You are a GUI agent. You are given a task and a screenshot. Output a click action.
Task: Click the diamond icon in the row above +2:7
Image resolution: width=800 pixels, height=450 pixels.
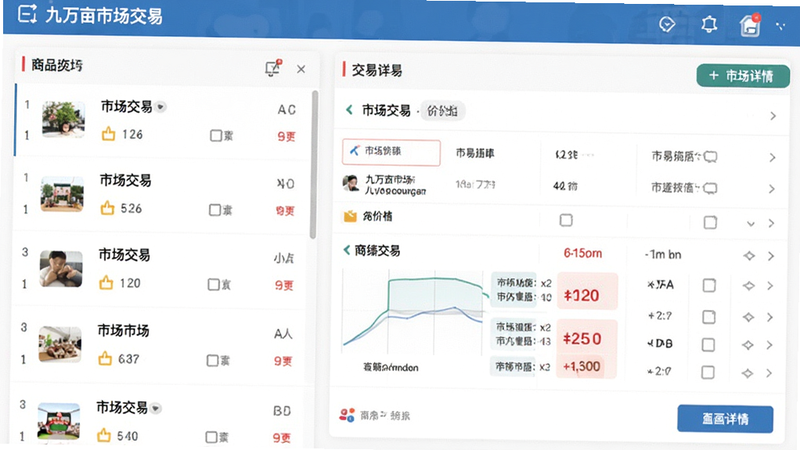(748, 286)
